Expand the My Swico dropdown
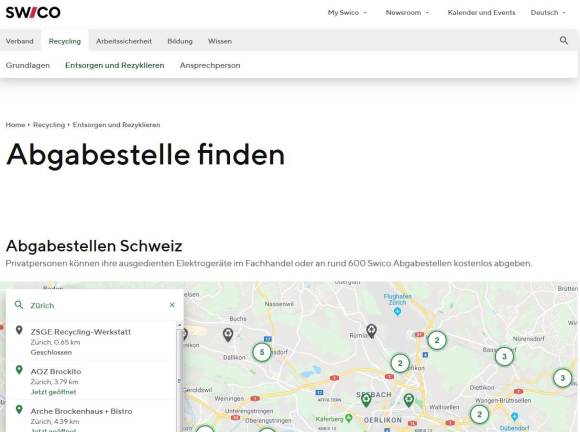This screenshot has width=580, height=432. tap(347, 13)
